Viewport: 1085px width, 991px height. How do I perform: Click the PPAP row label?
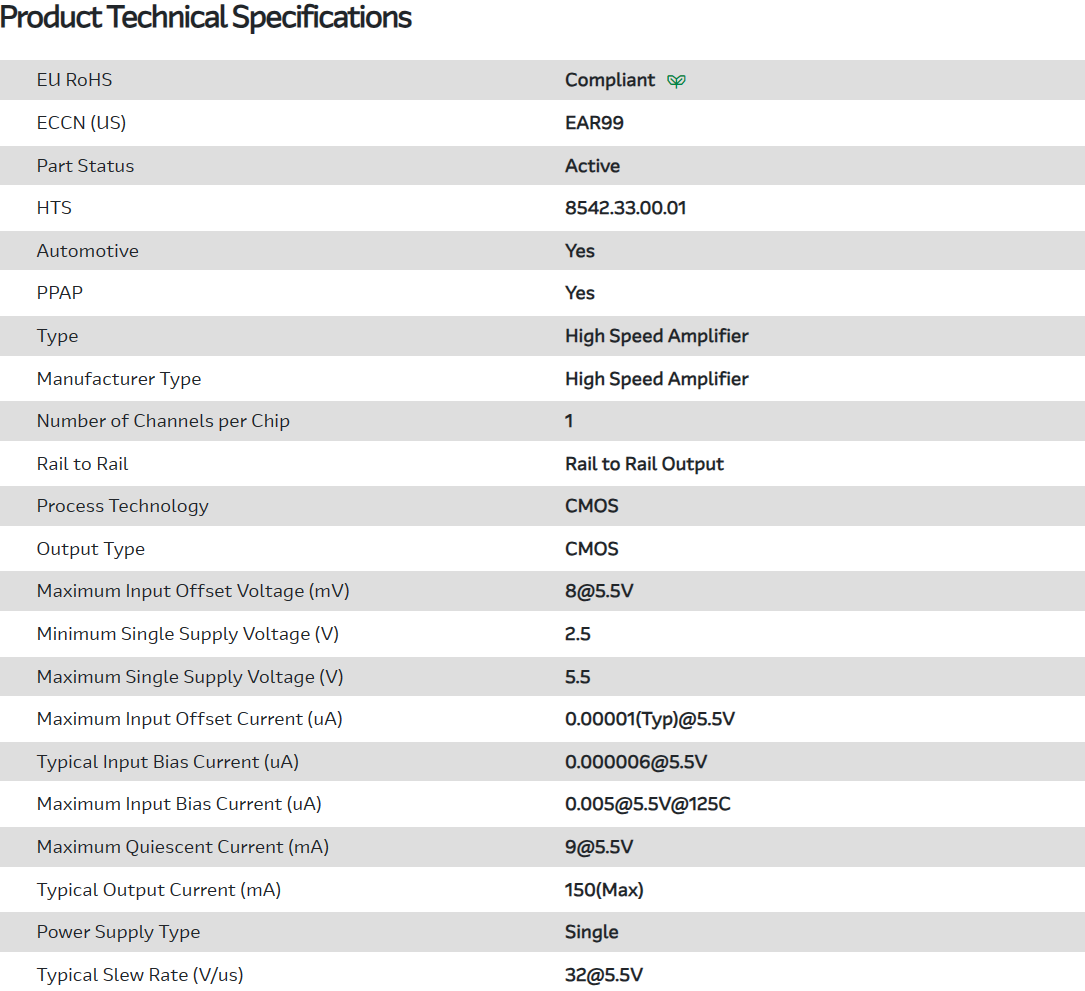coord(60,293)
